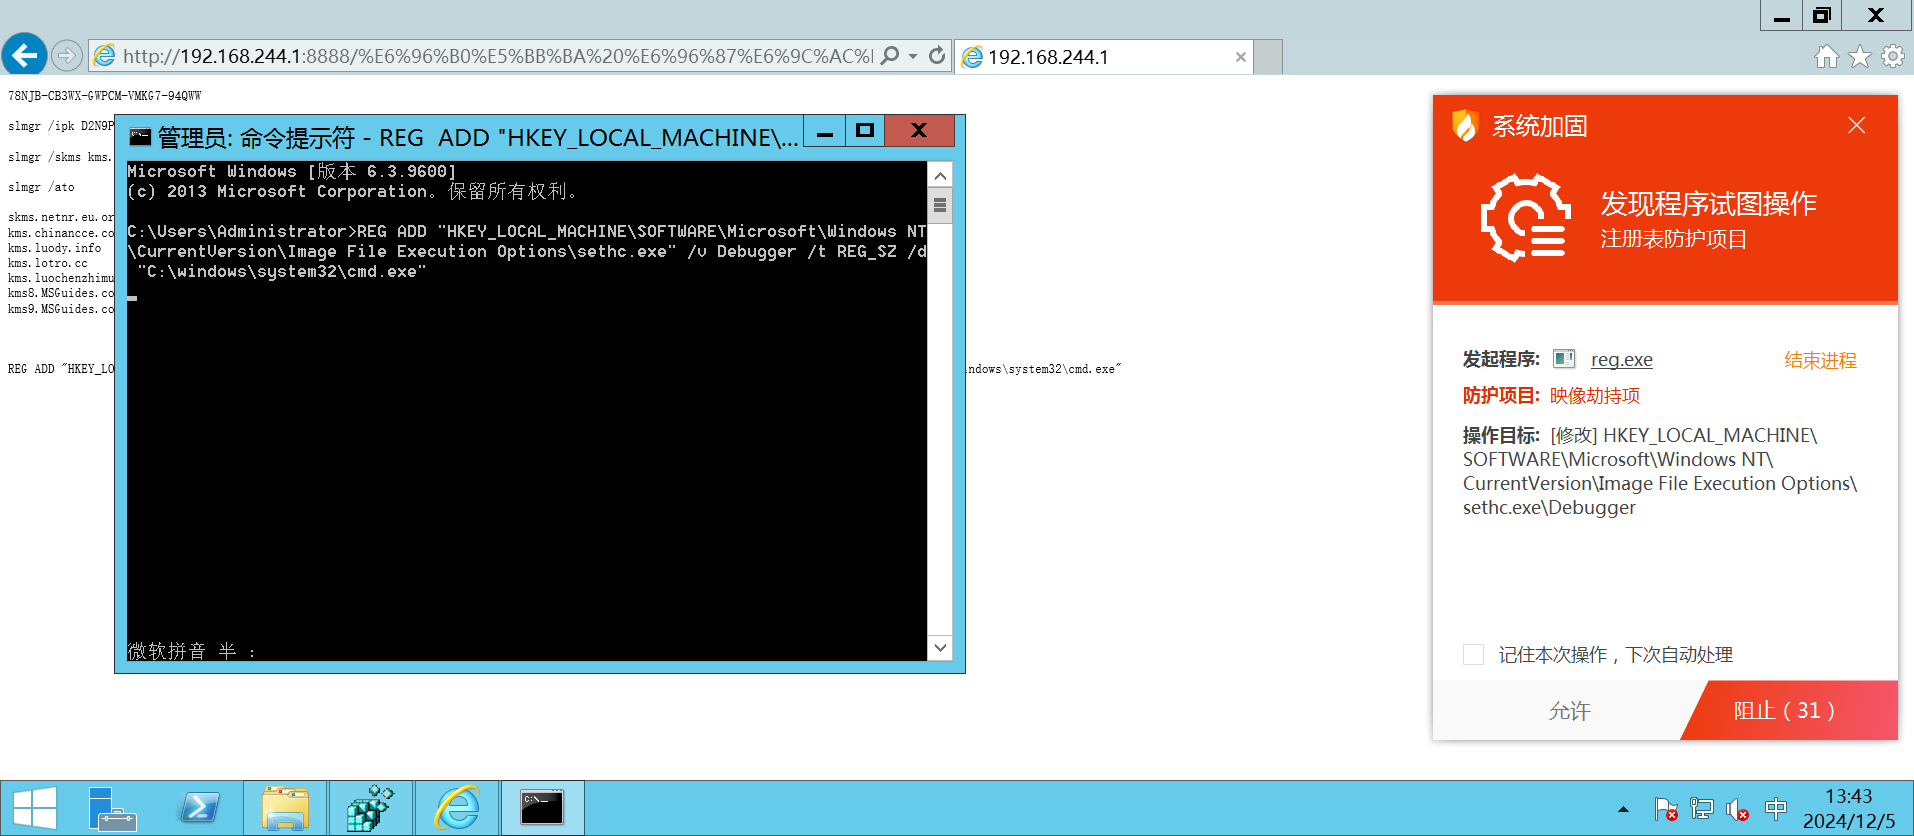The height and width of the screenshot is (836, 1914).
Task: Open the address bar dropdown arrow
Action: pyautogui.click(x=913, y=57)
